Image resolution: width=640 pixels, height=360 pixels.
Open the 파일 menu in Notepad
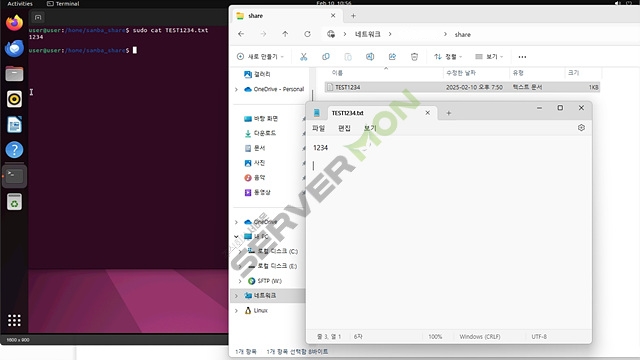pos(318,128)
